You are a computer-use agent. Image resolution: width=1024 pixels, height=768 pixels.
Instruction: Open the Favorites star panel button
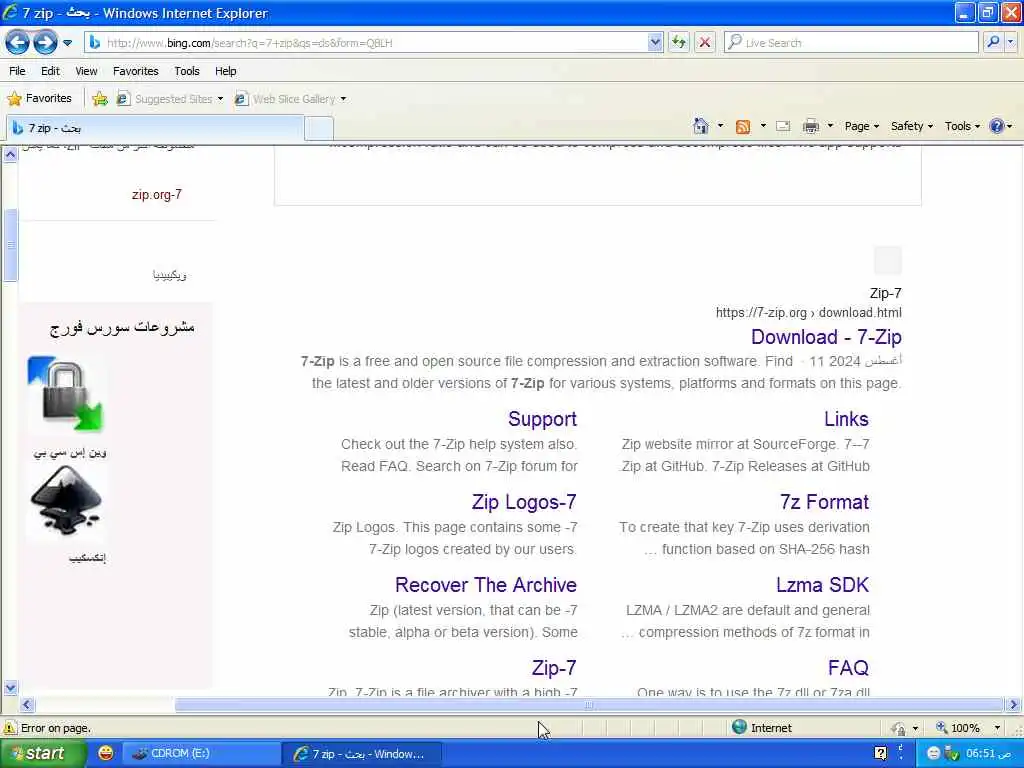point(39,99)
